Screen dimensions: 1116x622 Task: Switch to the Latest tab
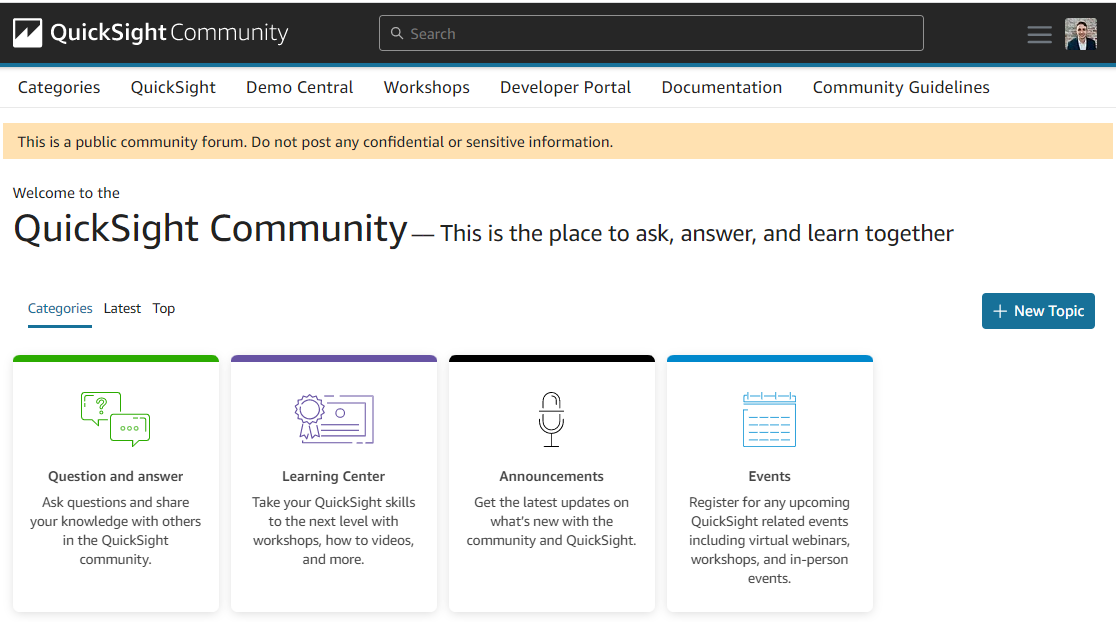click(x=122, y=309)
